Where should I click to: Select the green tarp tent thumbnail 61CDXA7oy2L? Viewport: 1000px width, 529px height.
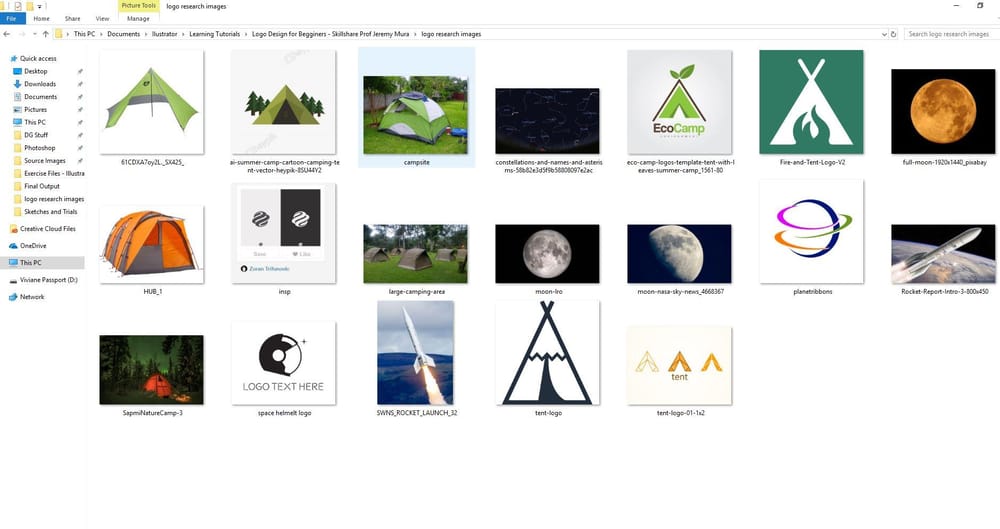pos(152,102)
